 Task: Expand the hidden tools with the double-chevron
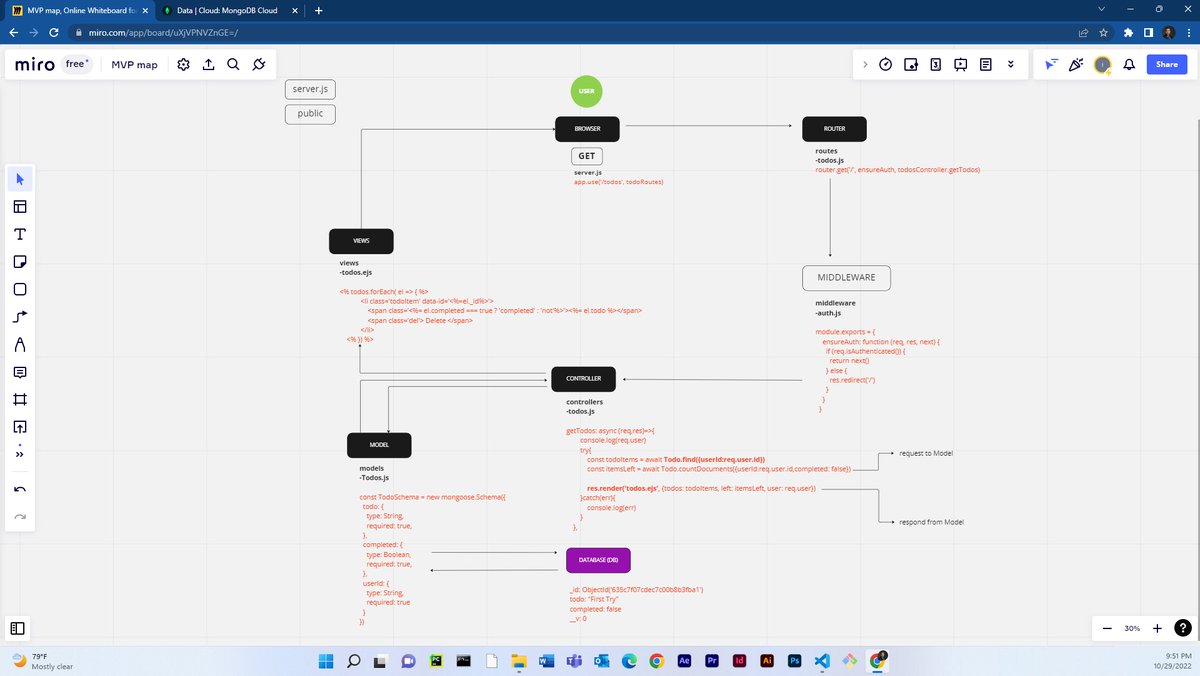point(20,453)
